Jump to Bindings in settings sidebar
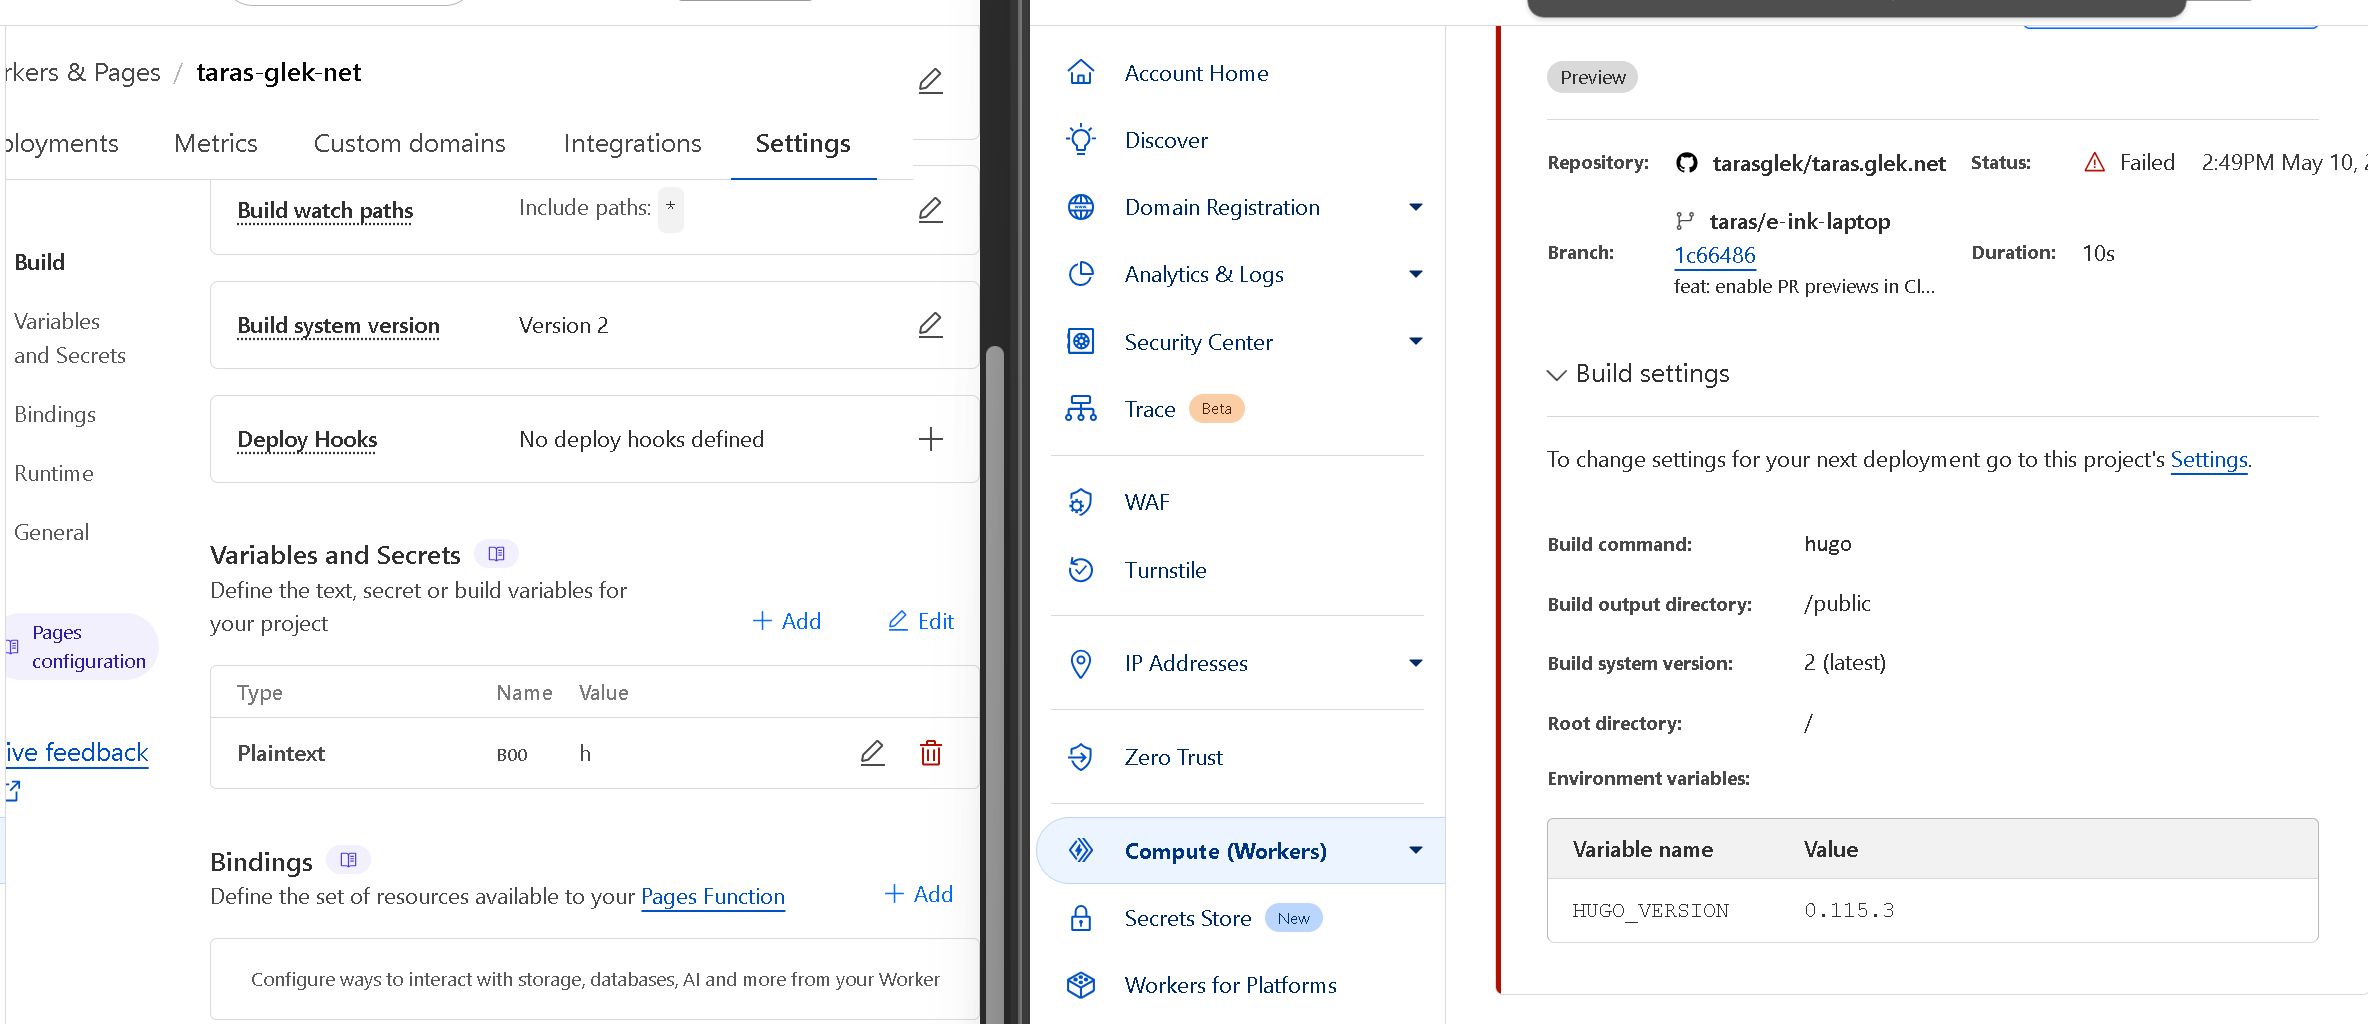 pos(55,414)
